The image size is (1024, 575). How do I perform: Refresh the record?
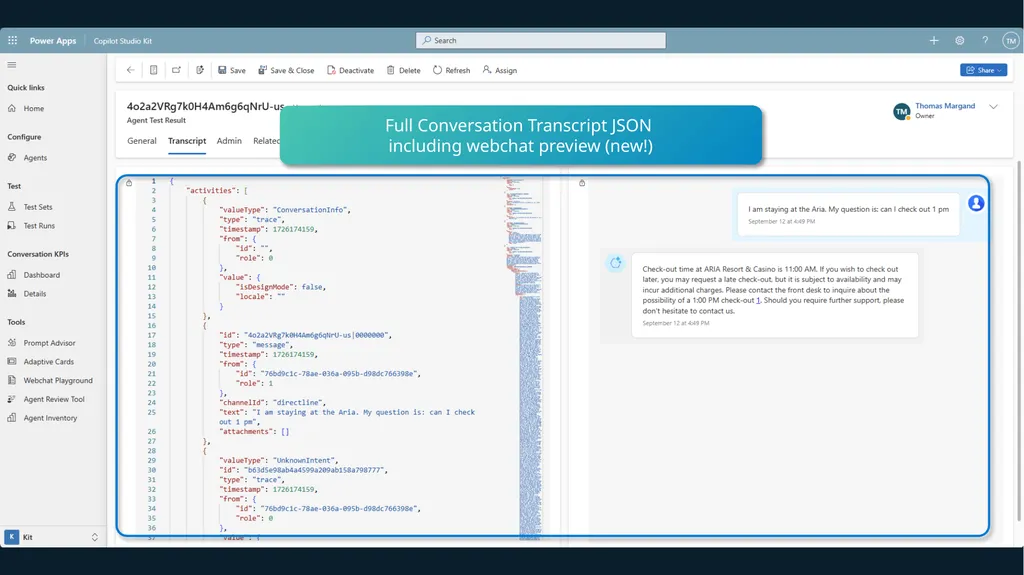[451, 70]
